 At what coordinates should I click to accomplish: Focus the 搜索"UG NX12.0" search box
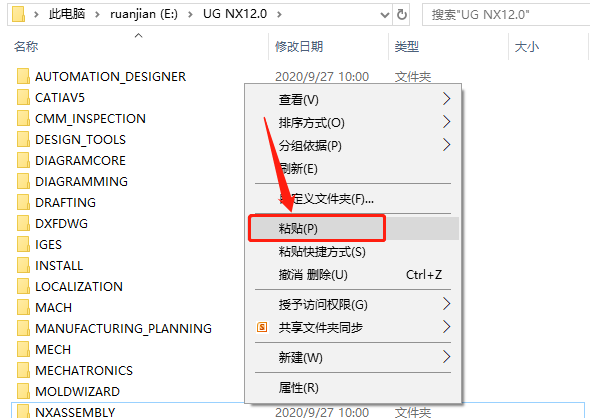(x=506, y=15)
